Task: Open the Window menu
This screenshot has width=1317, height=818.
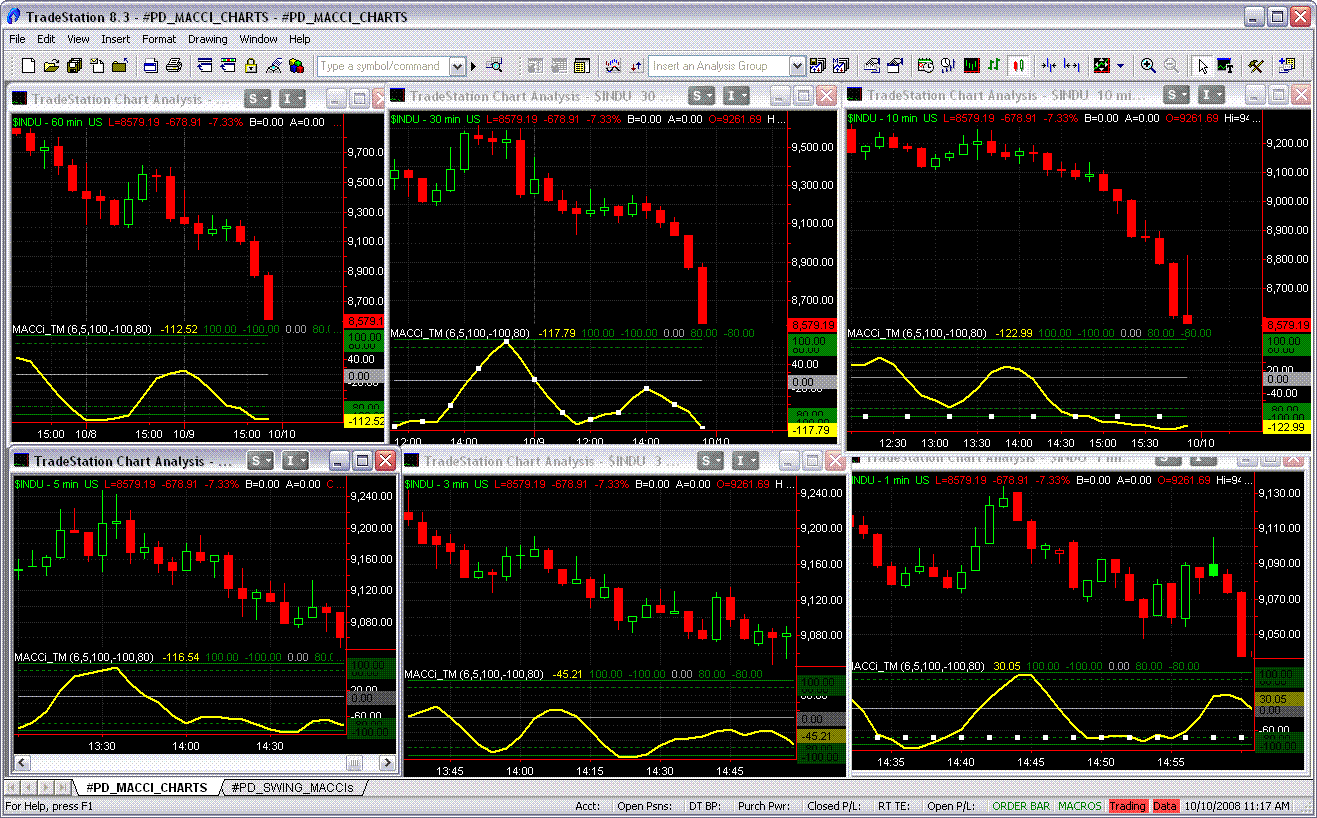Action: 258,39
